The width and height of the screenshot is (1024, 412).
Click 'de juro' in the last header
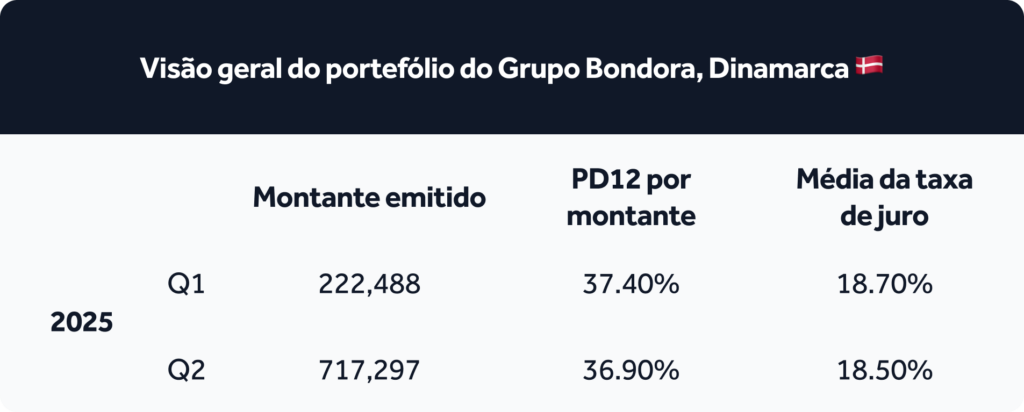884,217
